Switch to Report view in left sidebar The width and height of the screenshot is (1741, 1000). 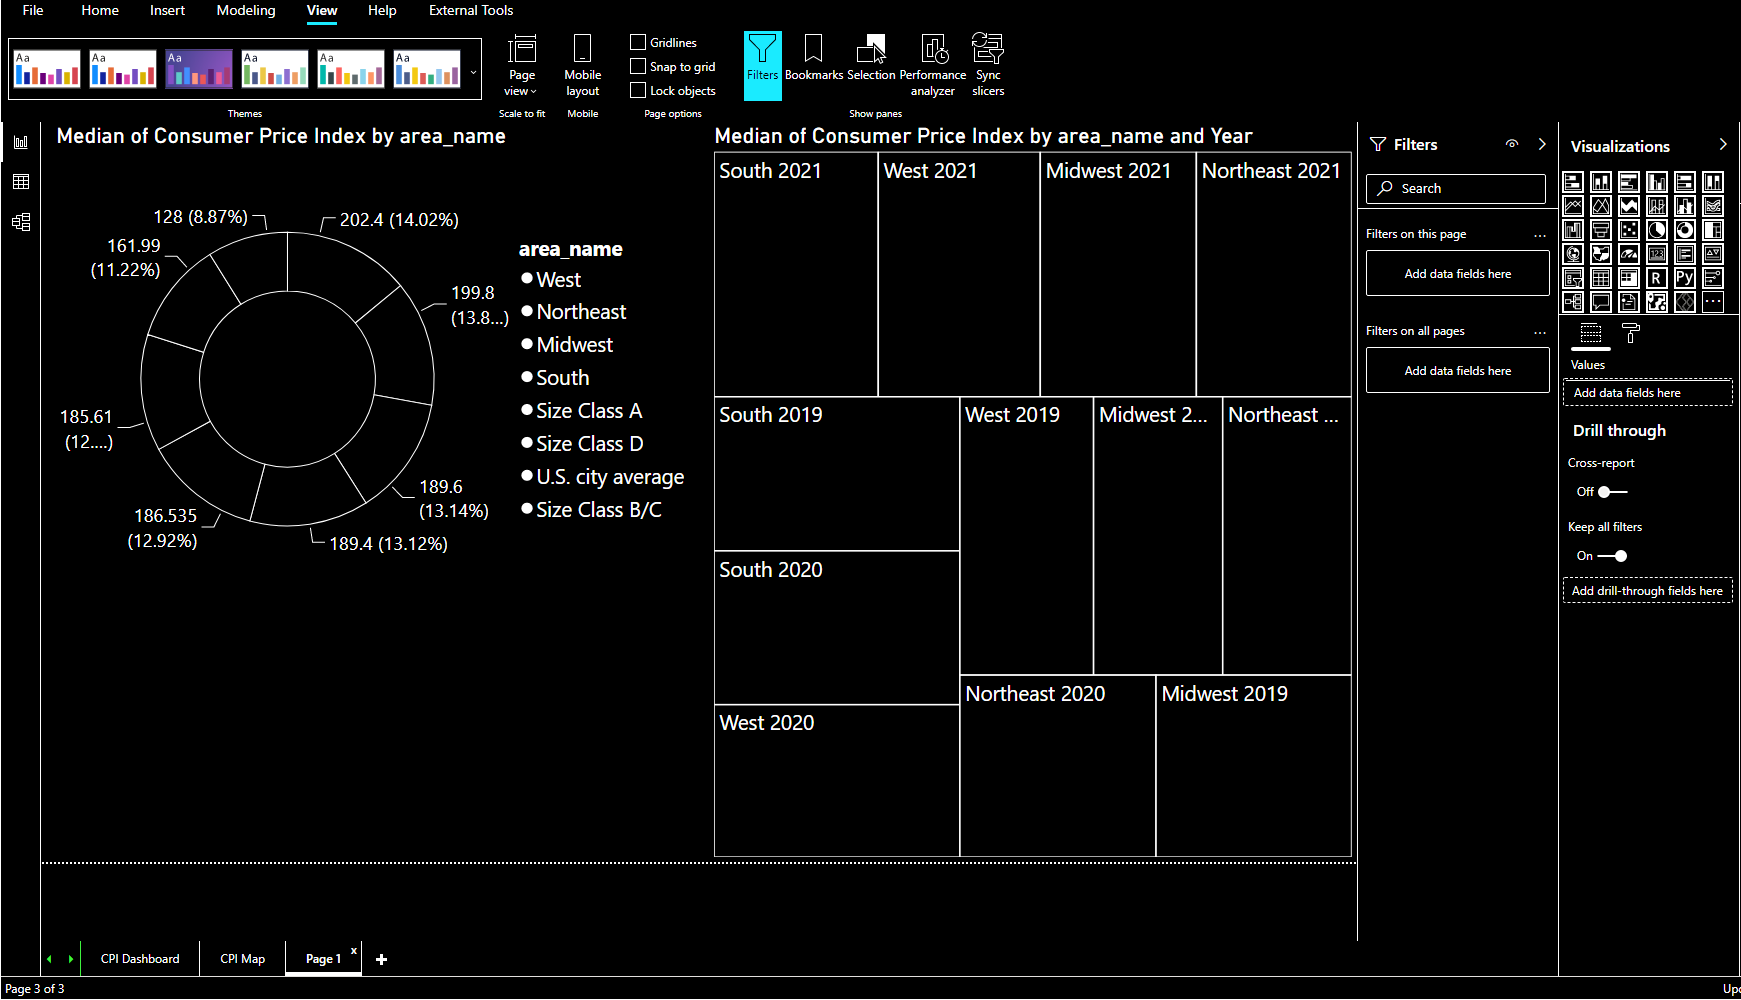coord(21,142)
